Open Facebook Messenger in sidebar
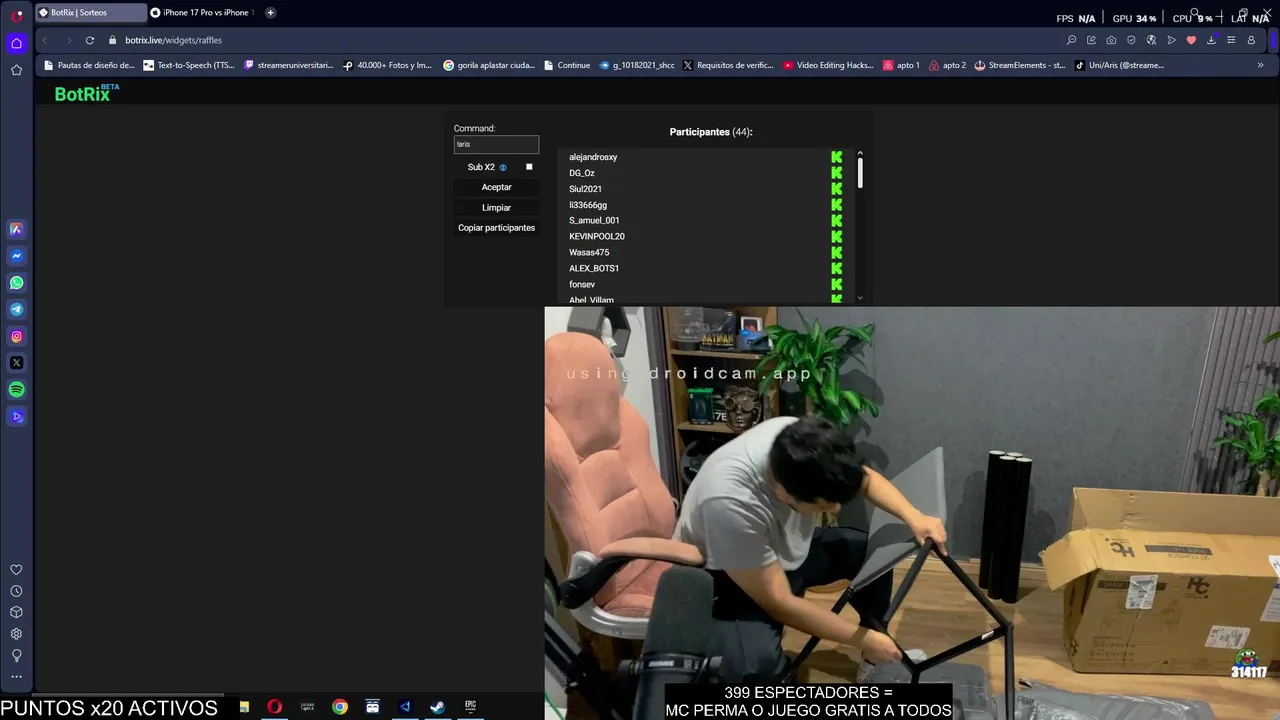Screen dimensions: 1280x720 17,256
